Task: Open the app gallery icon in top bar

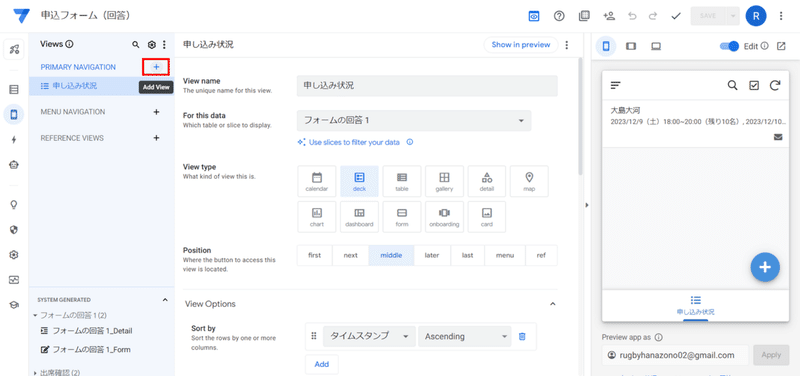Action: (584, 16)
